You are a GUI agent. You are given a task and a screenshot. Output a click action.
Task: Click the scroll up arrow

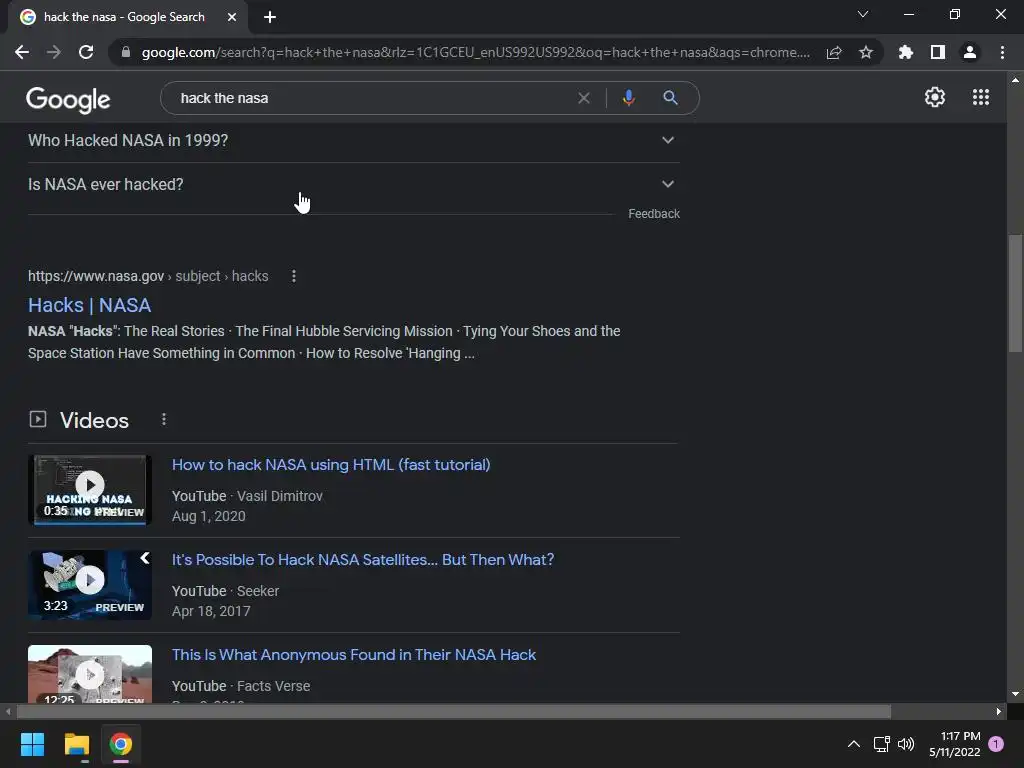(1015, 80)
